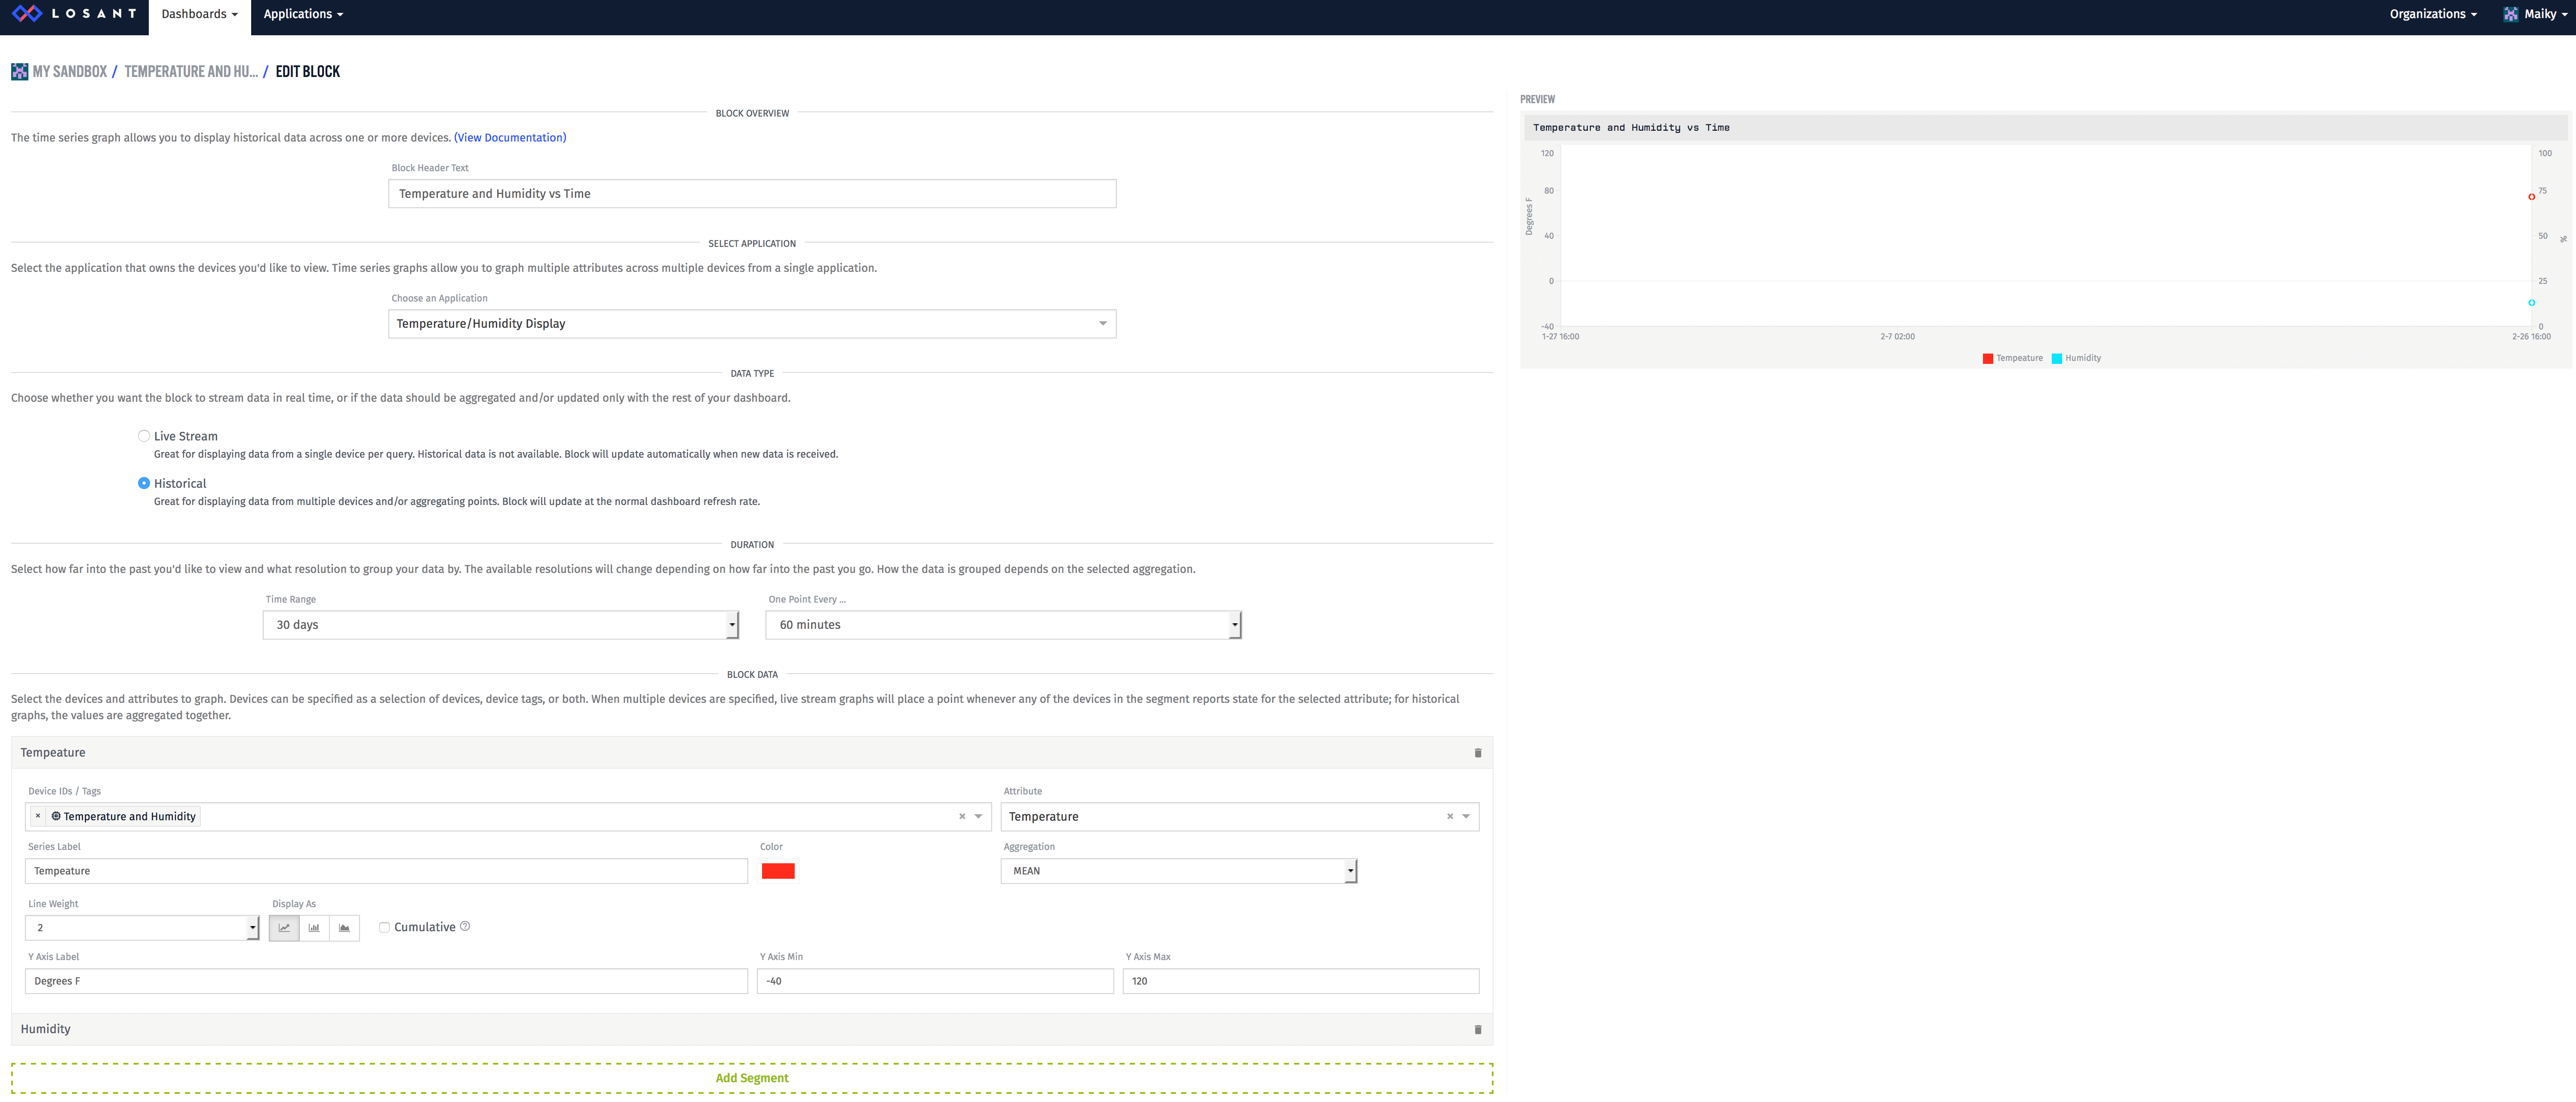Click the Cumulative help question-mark icon

click(x=465, y=927)
